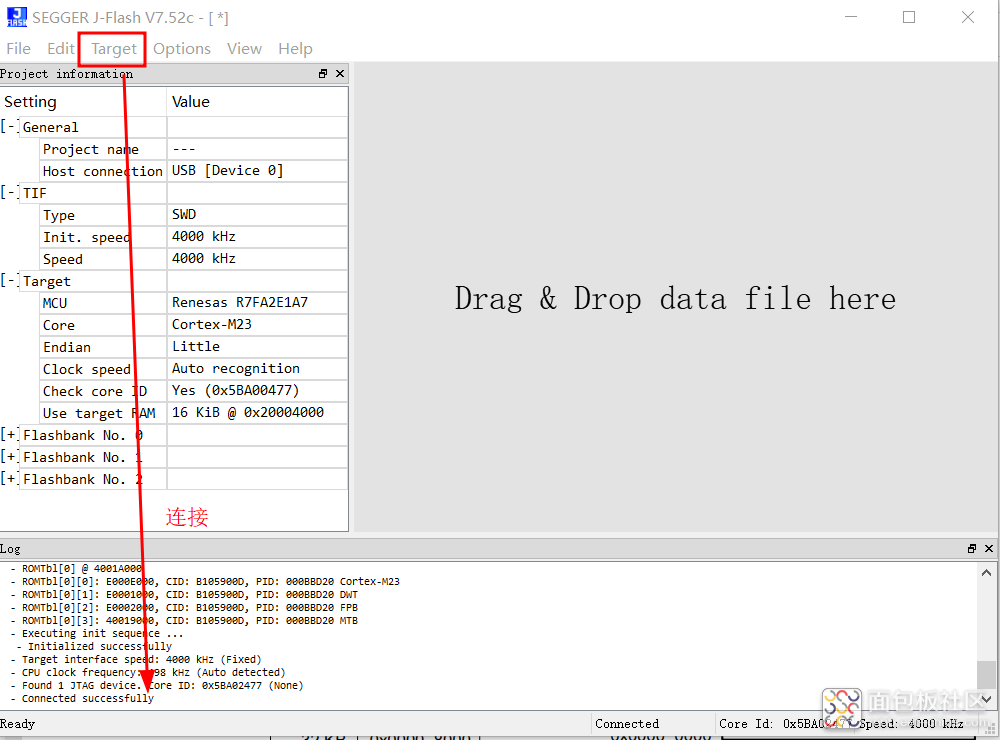Float the Log panel
This screenshot has height=740, width=1000.
point(971,549)
